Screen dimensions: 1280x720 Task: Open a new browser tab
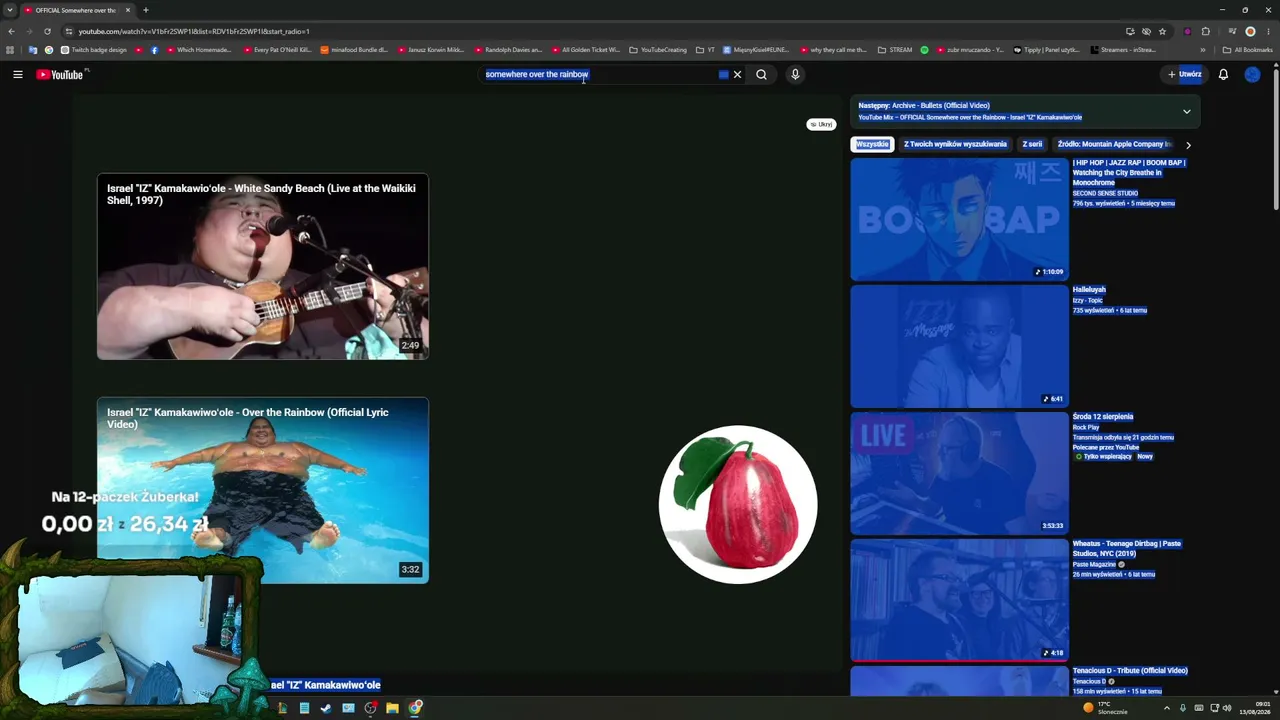[146, 10]
